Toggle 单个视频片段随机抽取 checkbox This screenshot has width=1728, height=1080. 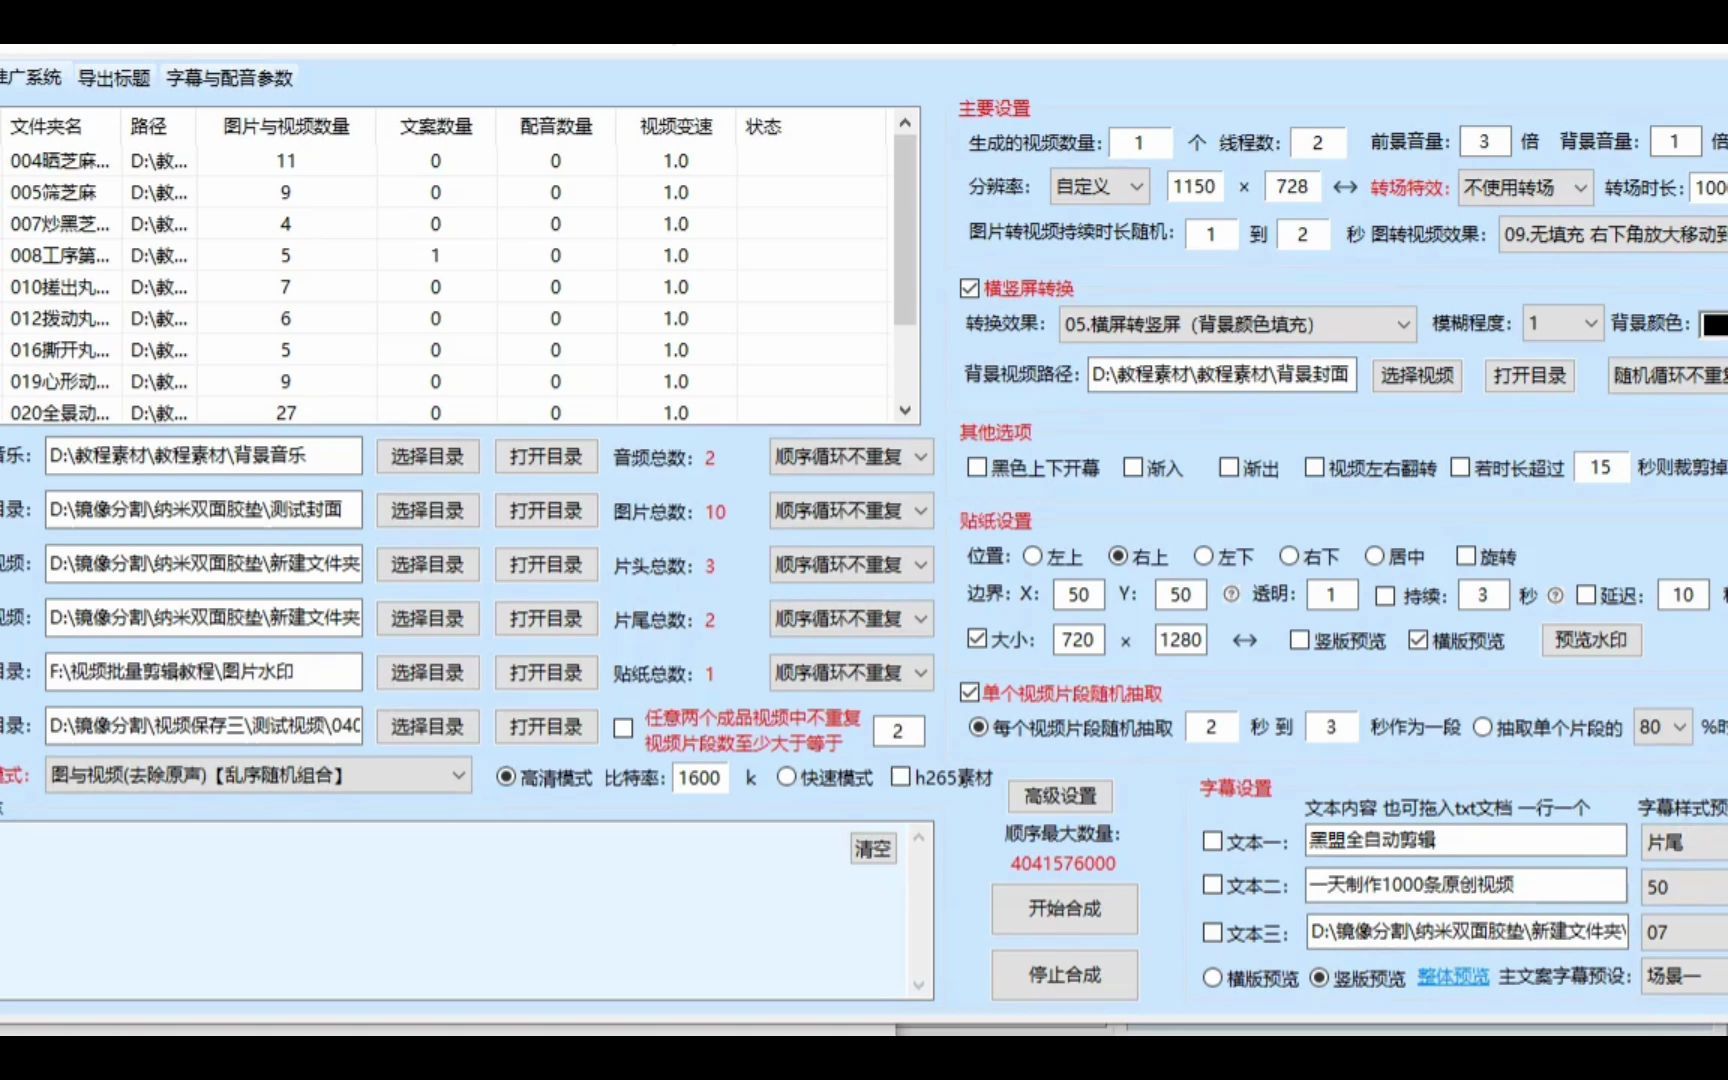(x=969, y=692)
